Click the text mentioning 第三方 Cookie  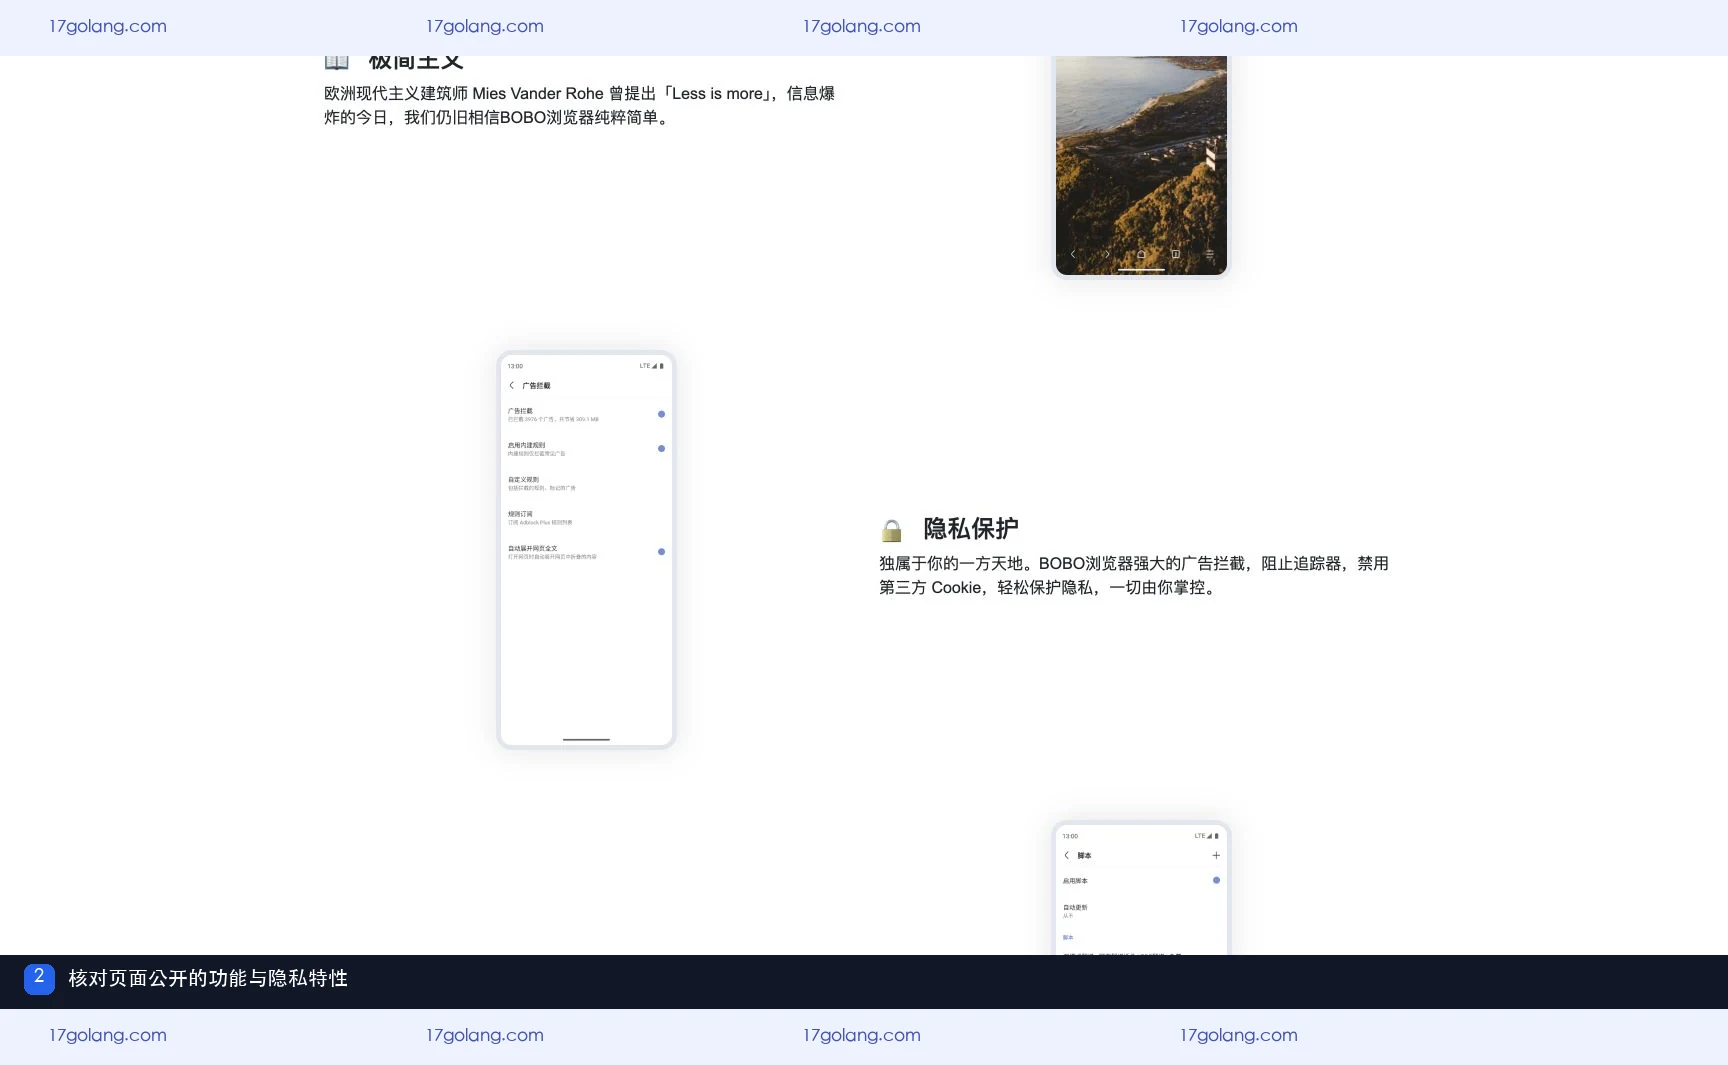tap(1134, 575)
